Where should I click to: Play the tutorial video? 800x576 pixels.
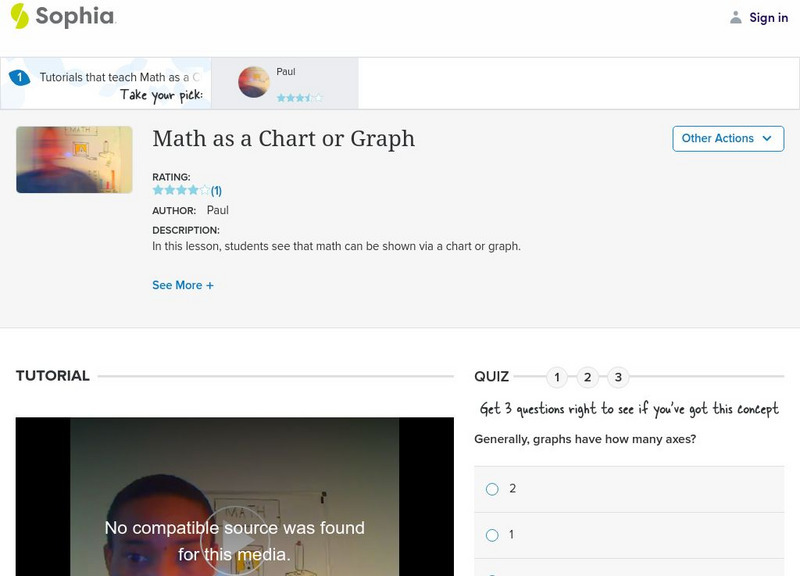[x=234, y=541]
